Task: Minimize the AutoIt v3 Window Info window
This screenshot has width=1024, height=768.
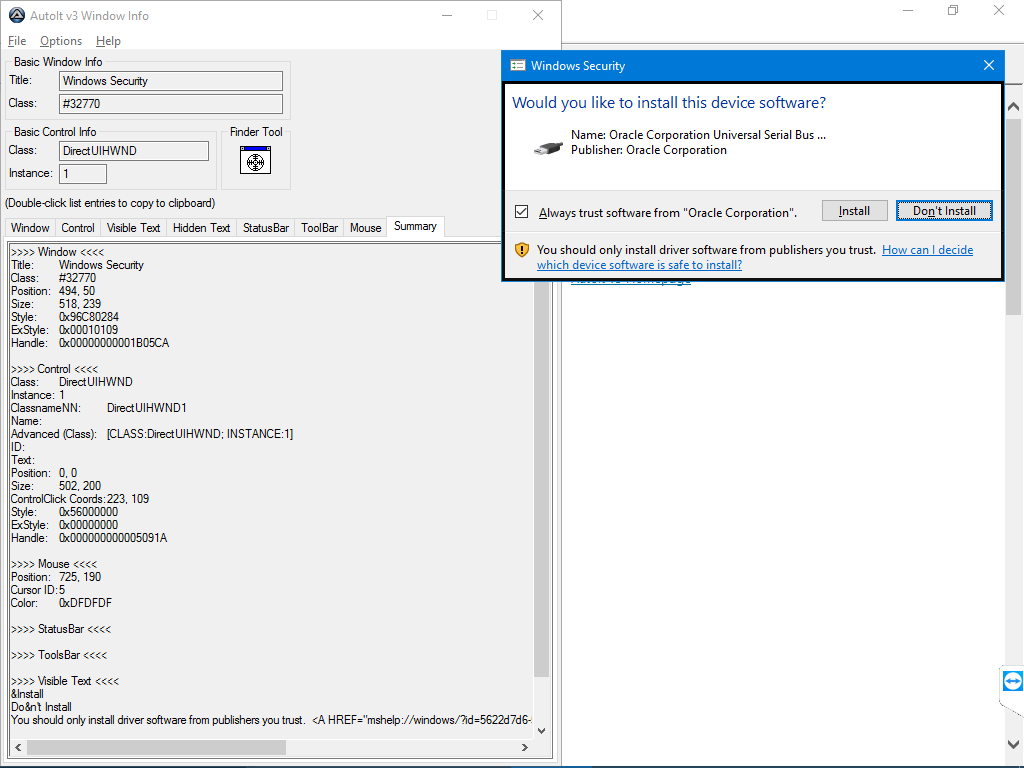Action: tap(447, 15)
